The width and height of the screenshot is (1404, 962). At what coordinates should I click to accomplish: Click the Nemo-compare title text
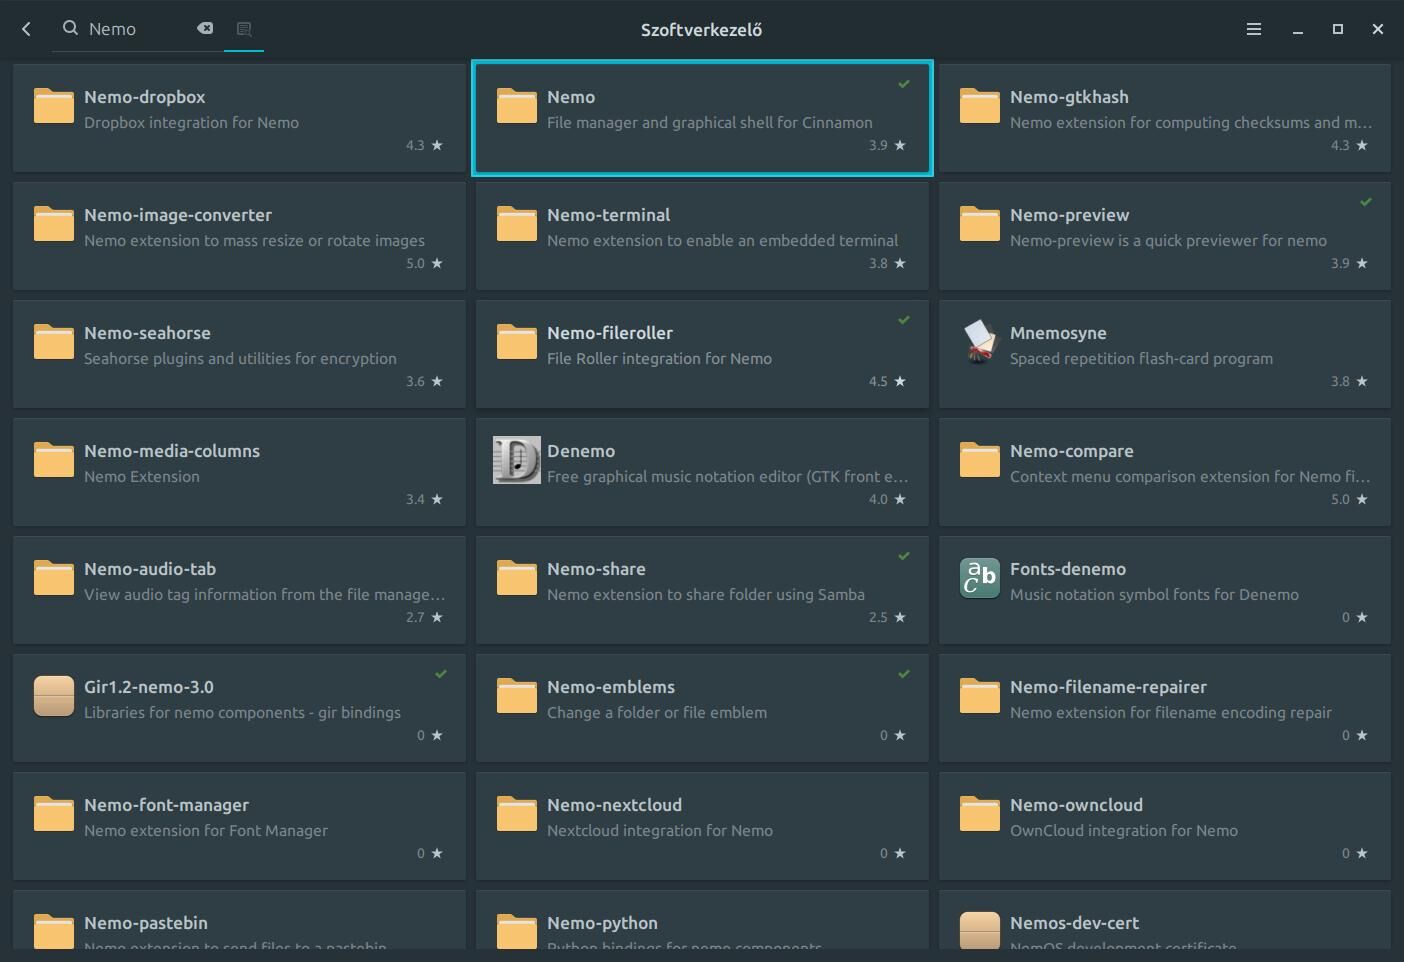[x=1072, y=451]
